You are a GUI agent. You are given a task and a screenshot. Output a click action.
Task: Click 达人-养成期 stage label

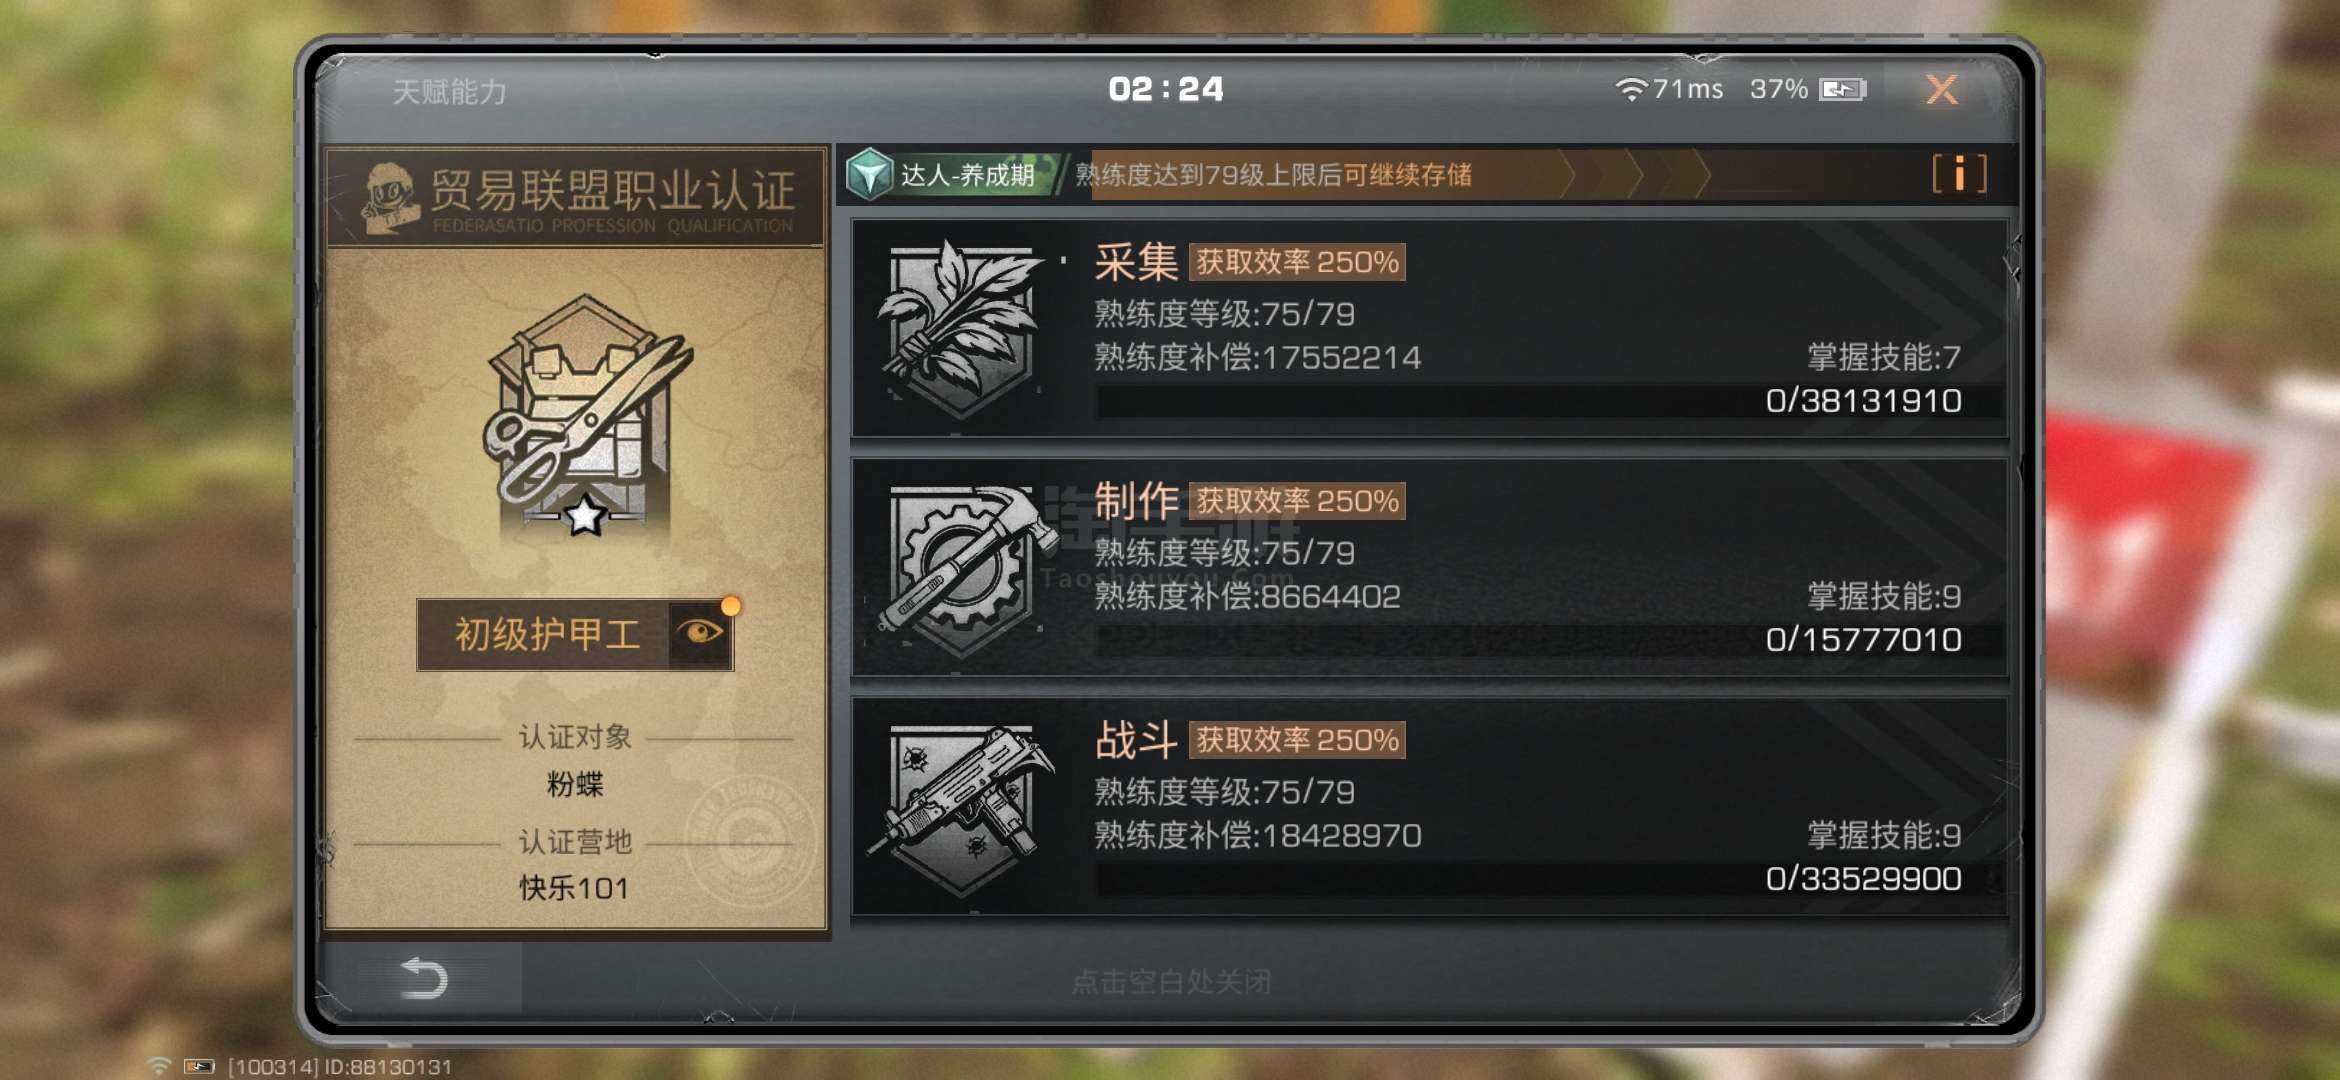click(967, 176)
